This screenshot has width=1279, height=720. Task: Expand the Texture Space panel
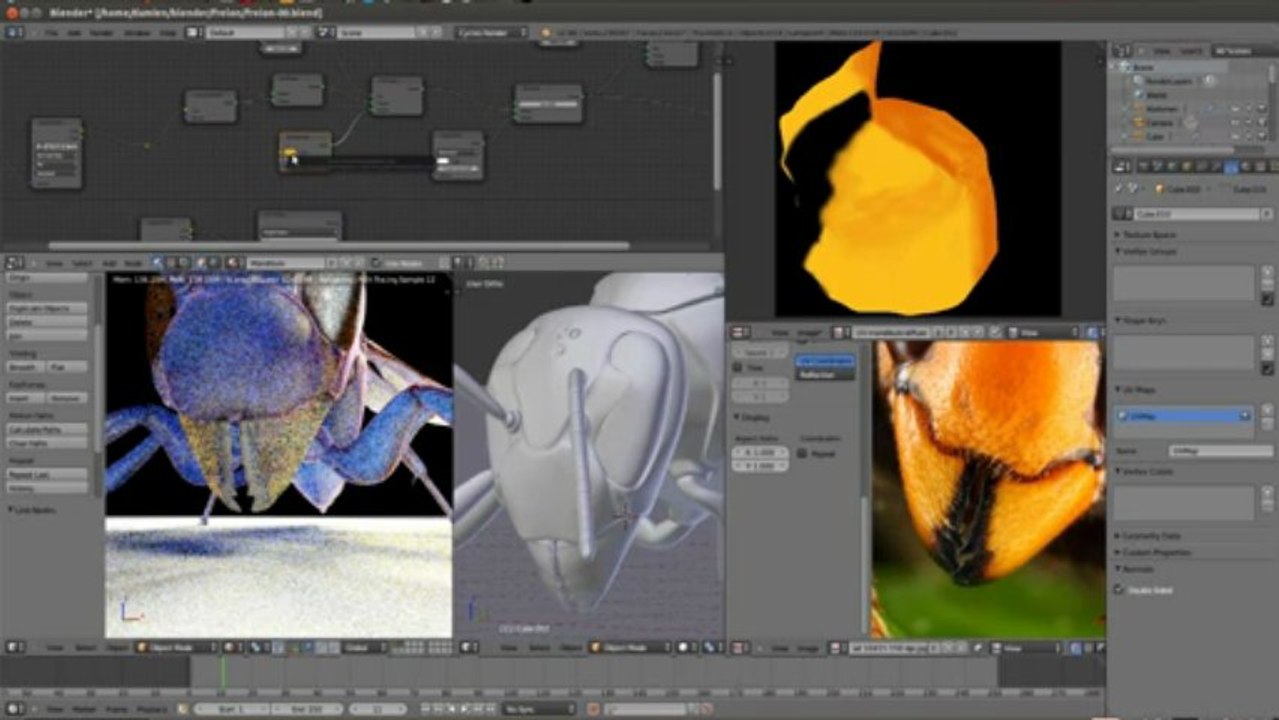point(1150,234)
